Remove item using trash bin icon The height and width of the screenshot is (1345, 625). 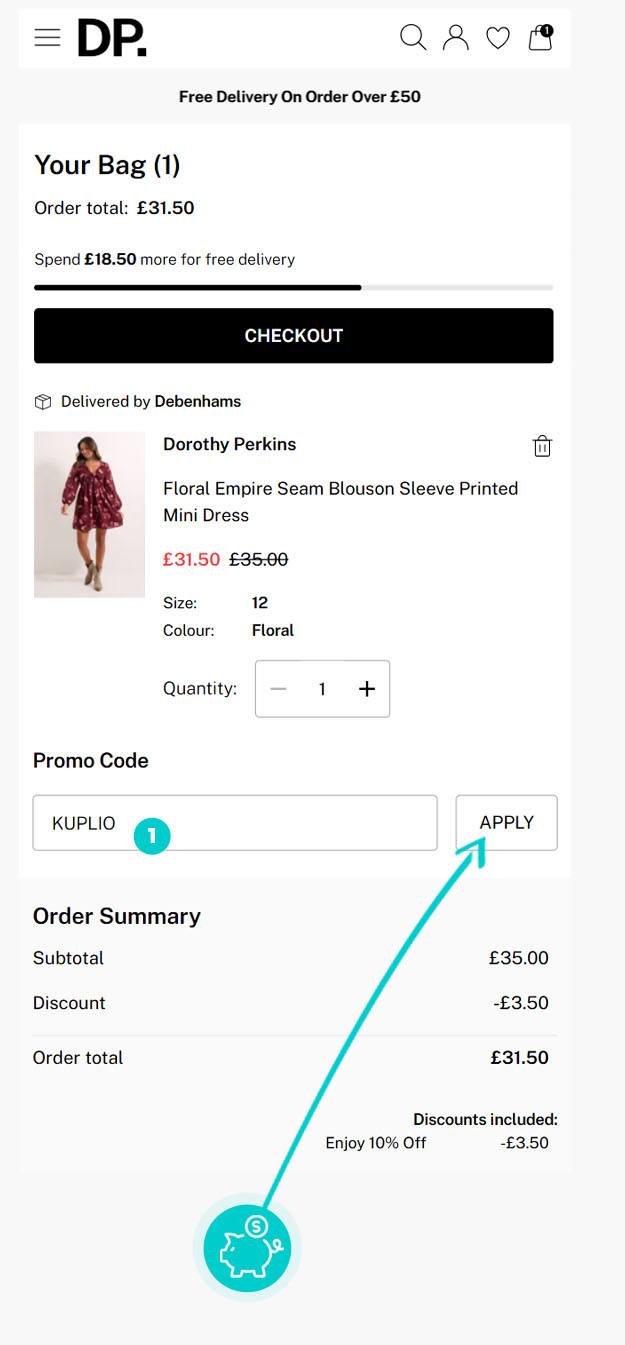pos(541,446)
